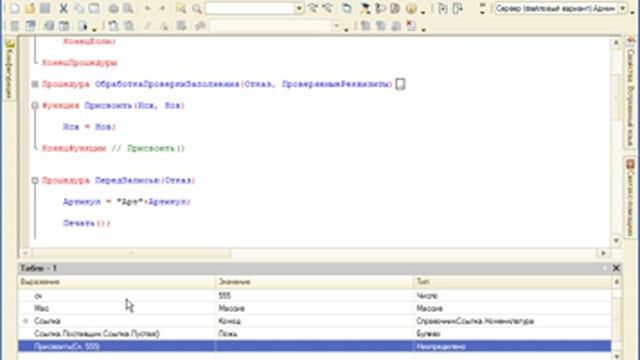
Task: Click the code line Исх = Нов;
Action: (x=89, y=127)
